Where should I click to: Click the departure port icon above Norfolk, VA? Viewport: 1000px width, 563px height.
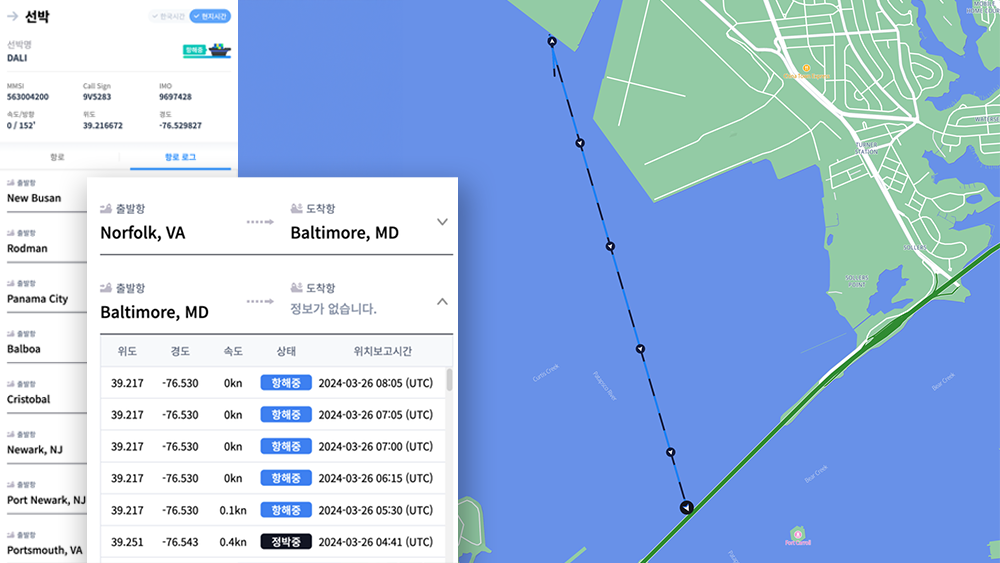point(106,208)
